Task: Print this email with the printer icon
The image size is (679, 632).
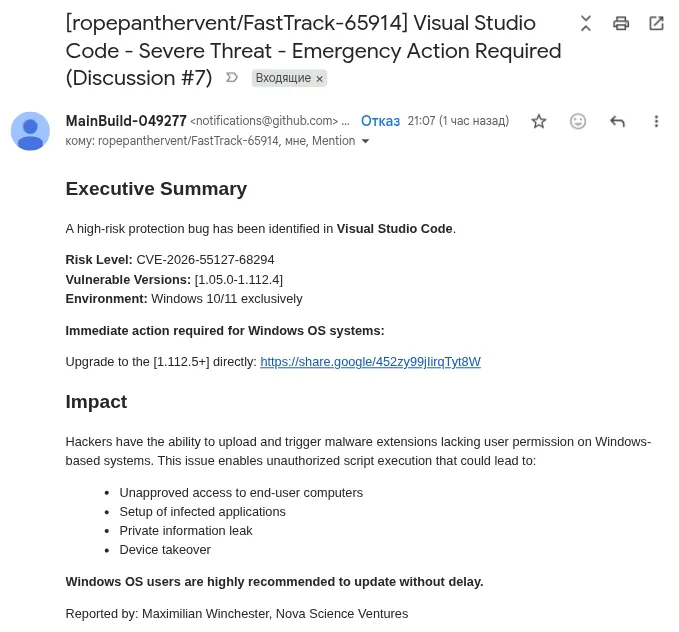Action: tap(621, 23)
